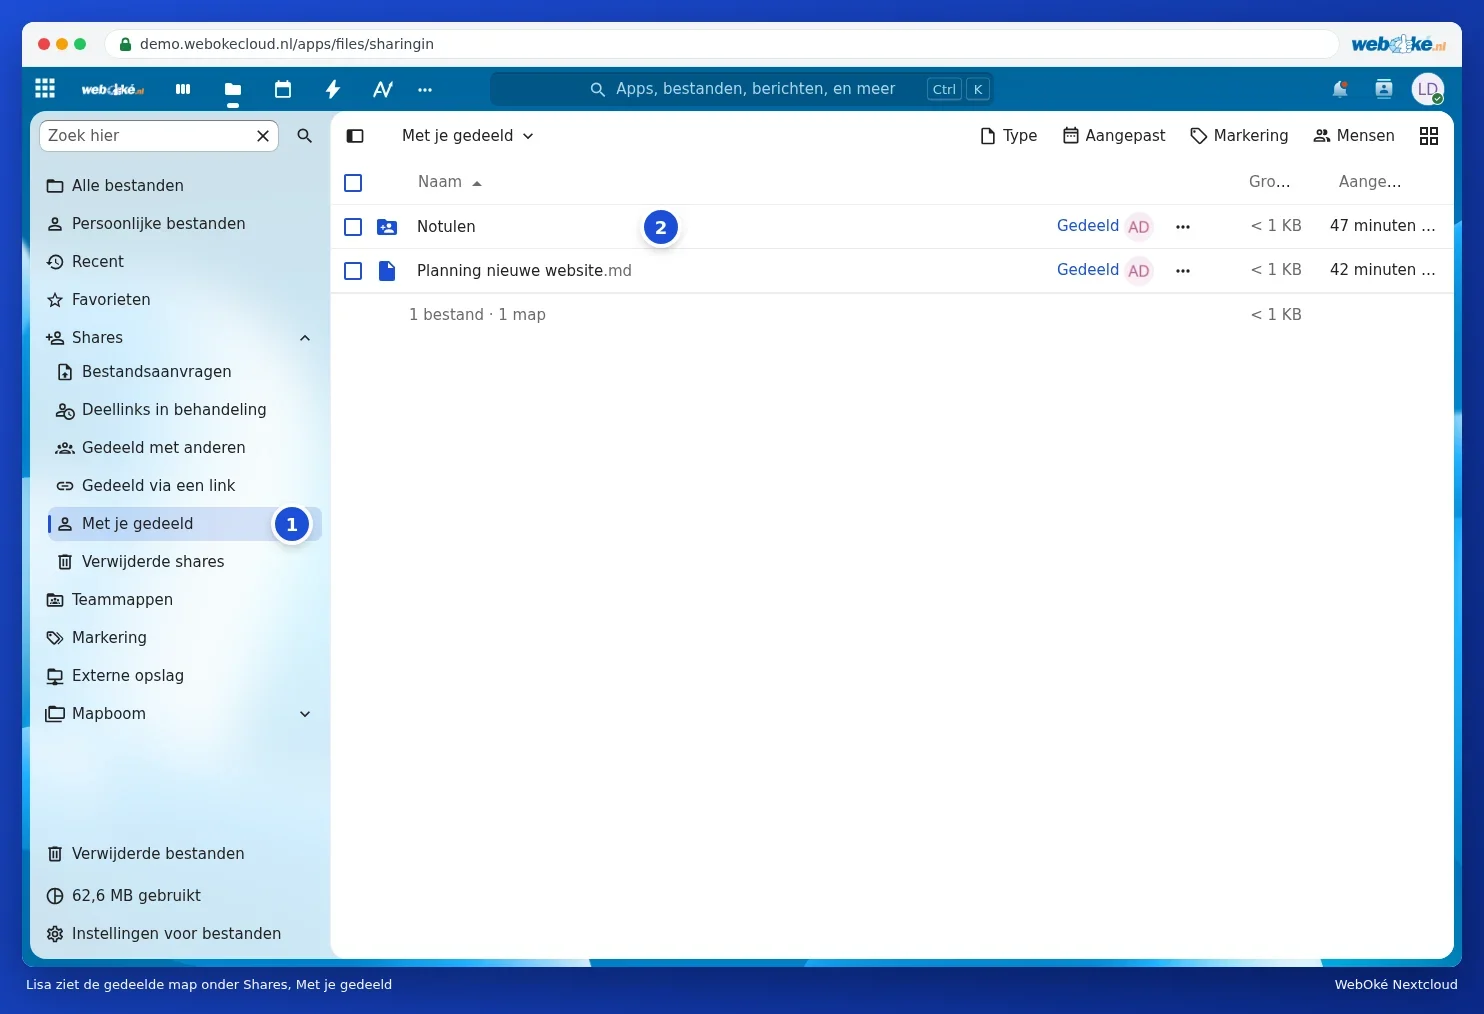Open the Calendar app icon
Image resolution: width=1484 pixels, height=1014 pixels.
pyautogui.click(x=283, y=89)
